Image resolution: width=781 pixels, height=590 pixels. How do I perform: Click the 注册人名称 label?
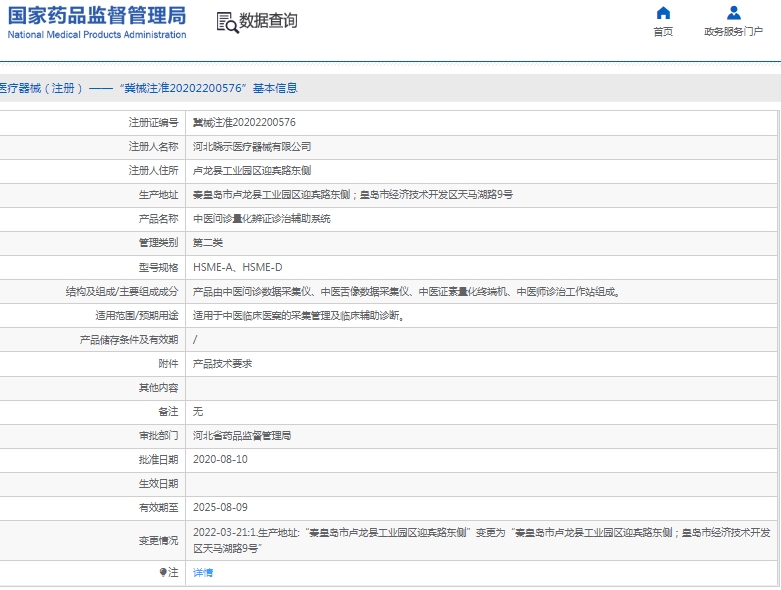point(153,146)
